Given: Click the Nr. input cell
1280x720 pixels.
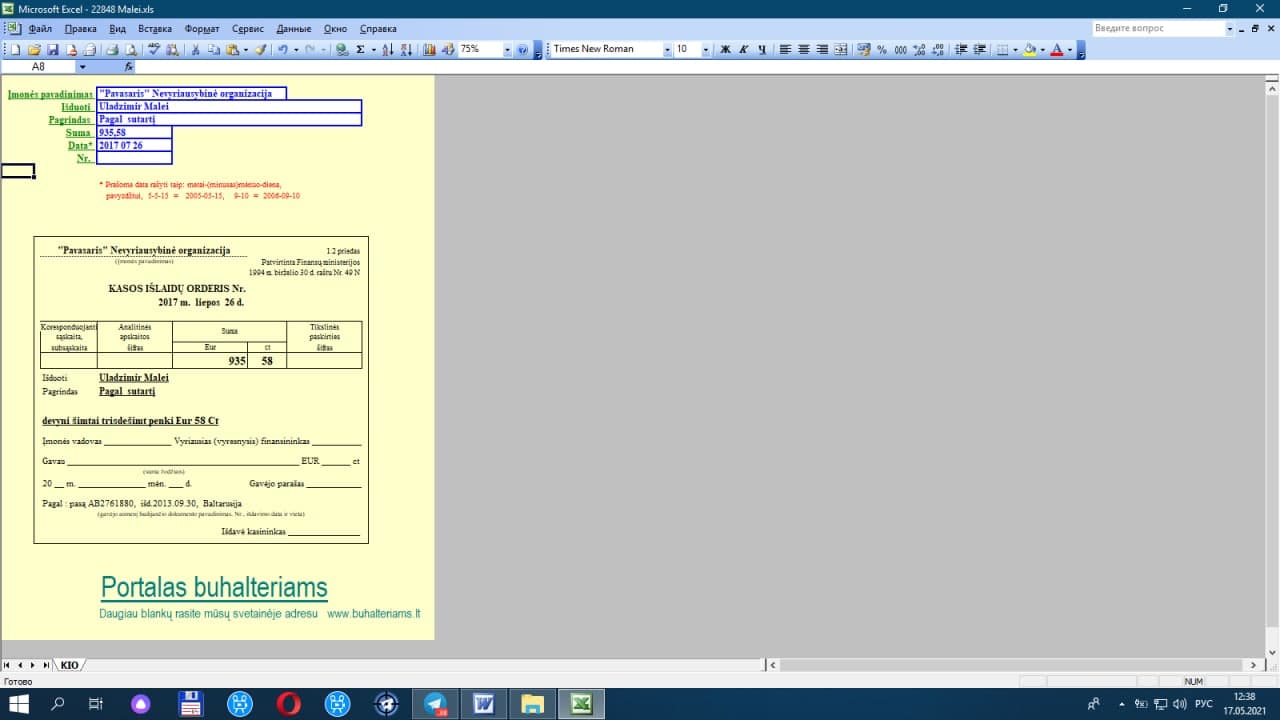Looking at the screenshot, I should pos(134,158).
